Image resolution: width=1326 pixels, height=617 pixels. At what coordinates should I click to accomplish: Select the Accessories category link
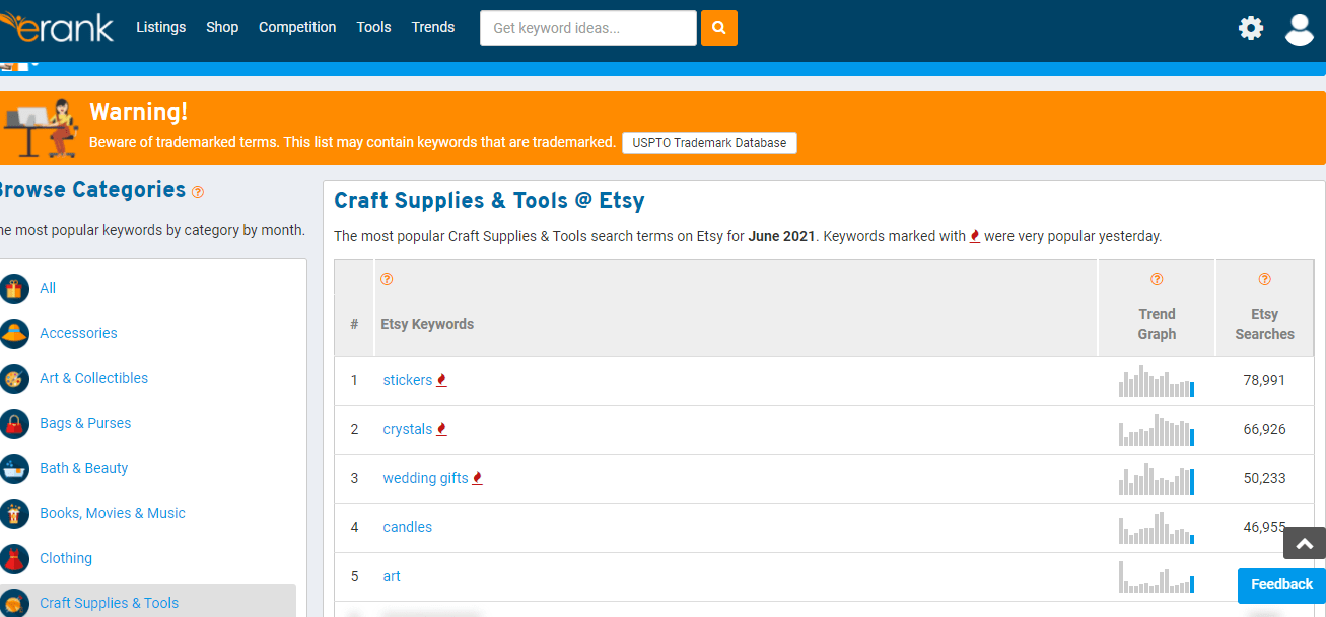coord(79,333)
